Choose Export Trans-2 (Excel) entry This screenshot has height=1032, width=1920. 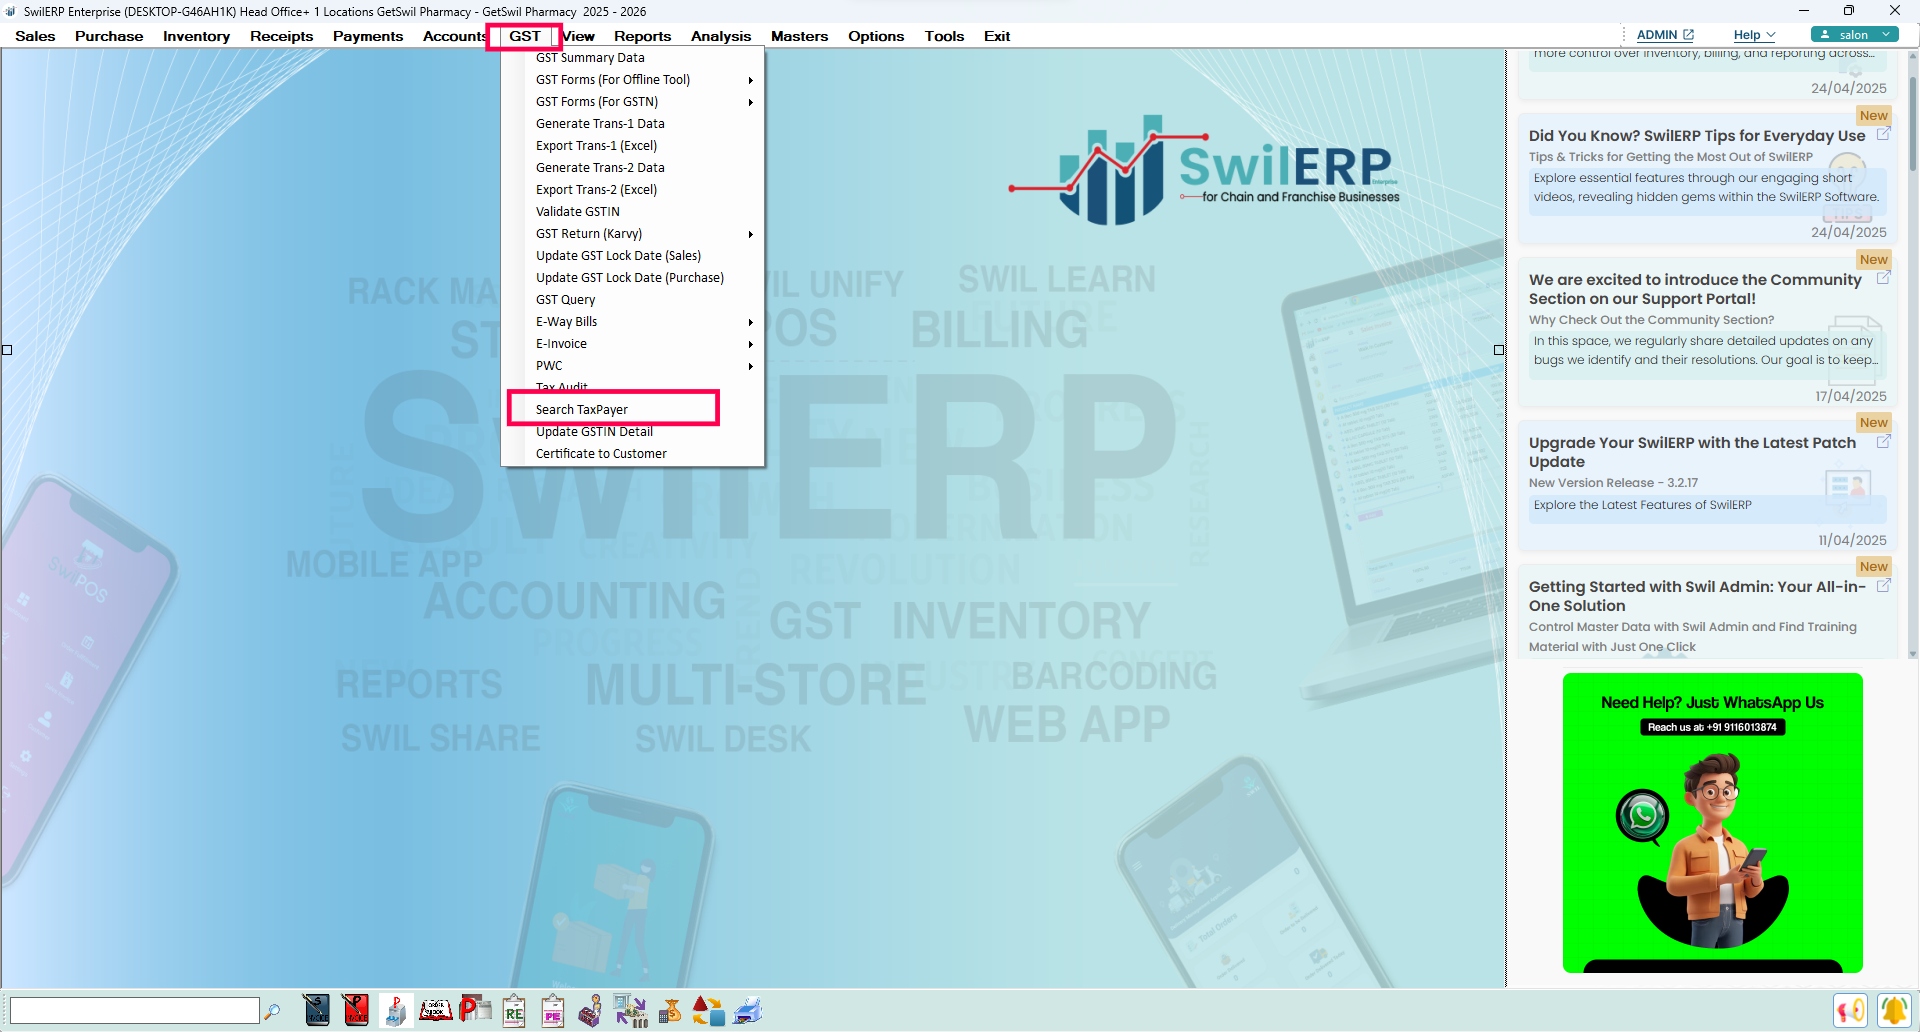click(x=596, y=190)
